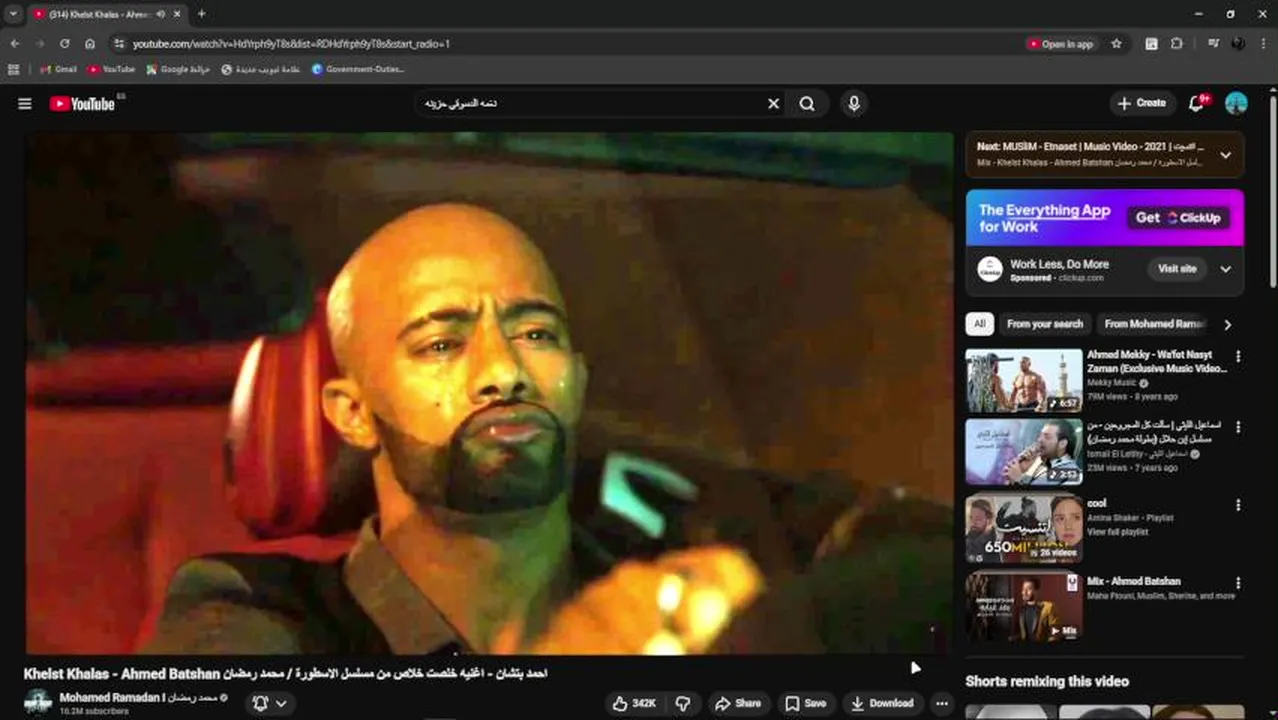Open options for cool playlist
1278x720 pixels.
1238,503
